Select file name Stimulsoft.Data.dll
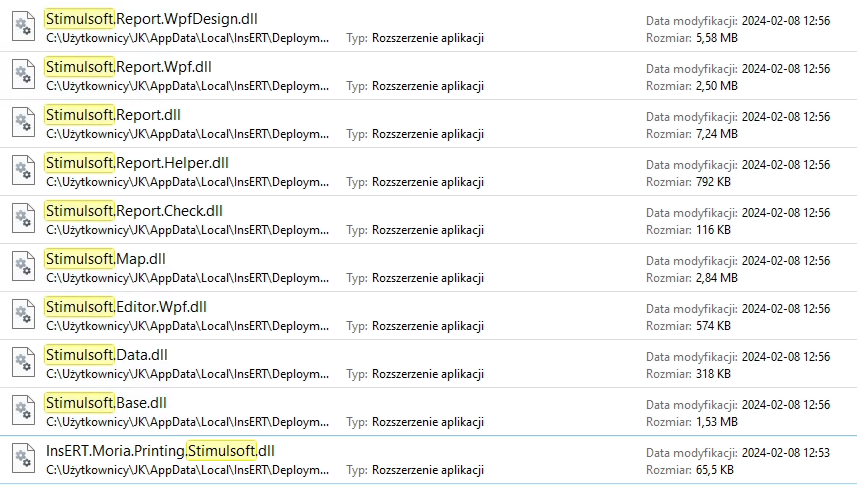This screenshot has width=857, height=495. [107, 356]
